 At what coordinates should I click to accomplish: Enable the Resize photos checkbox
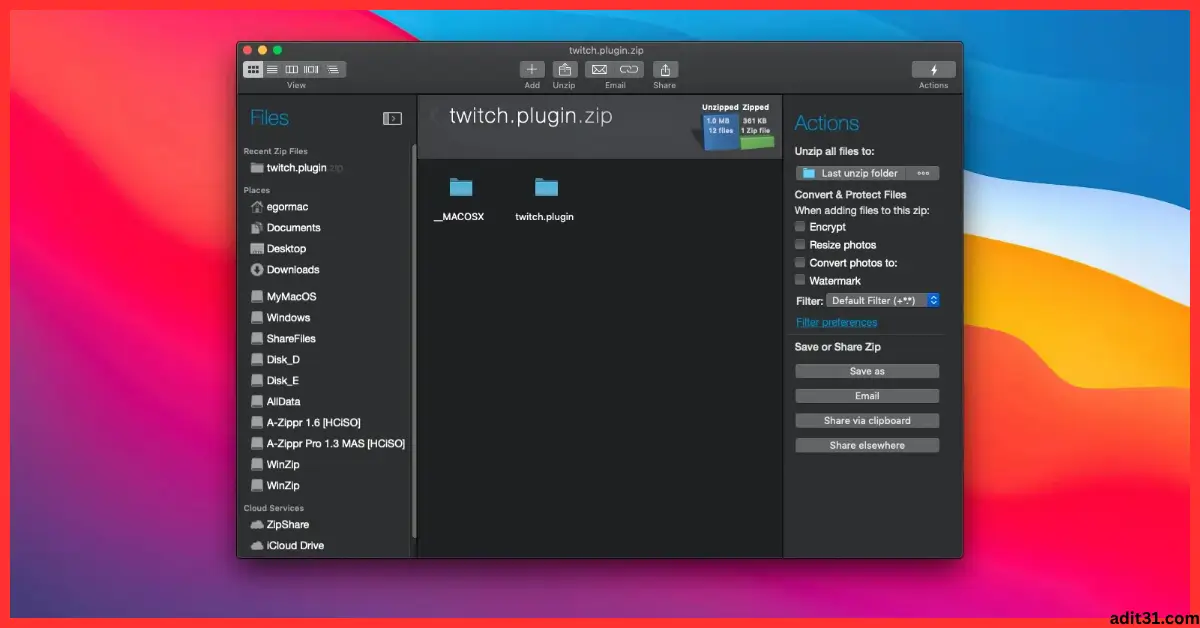pyautogui.click(x=800, y=244)
